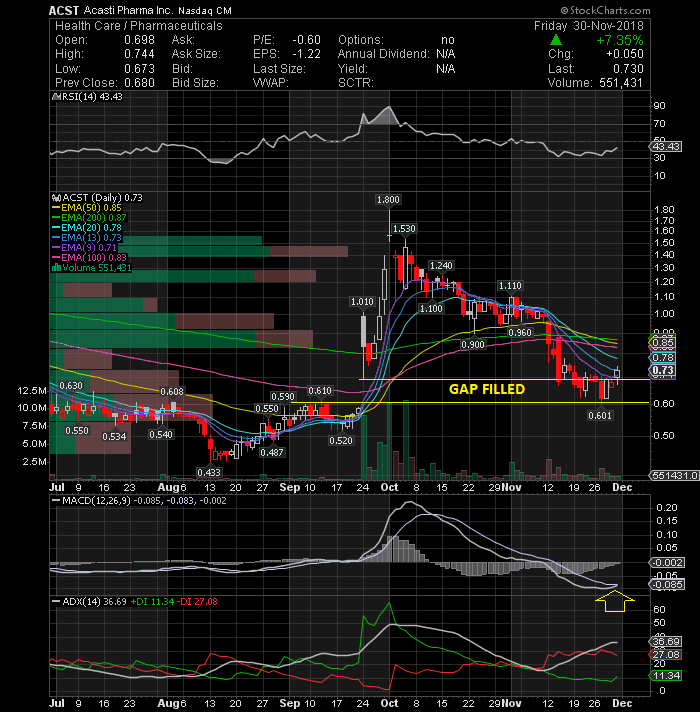Viewport: 700px width, 712px height.
Task: Click the 0.487 price label
Action: tap(272, 452)
